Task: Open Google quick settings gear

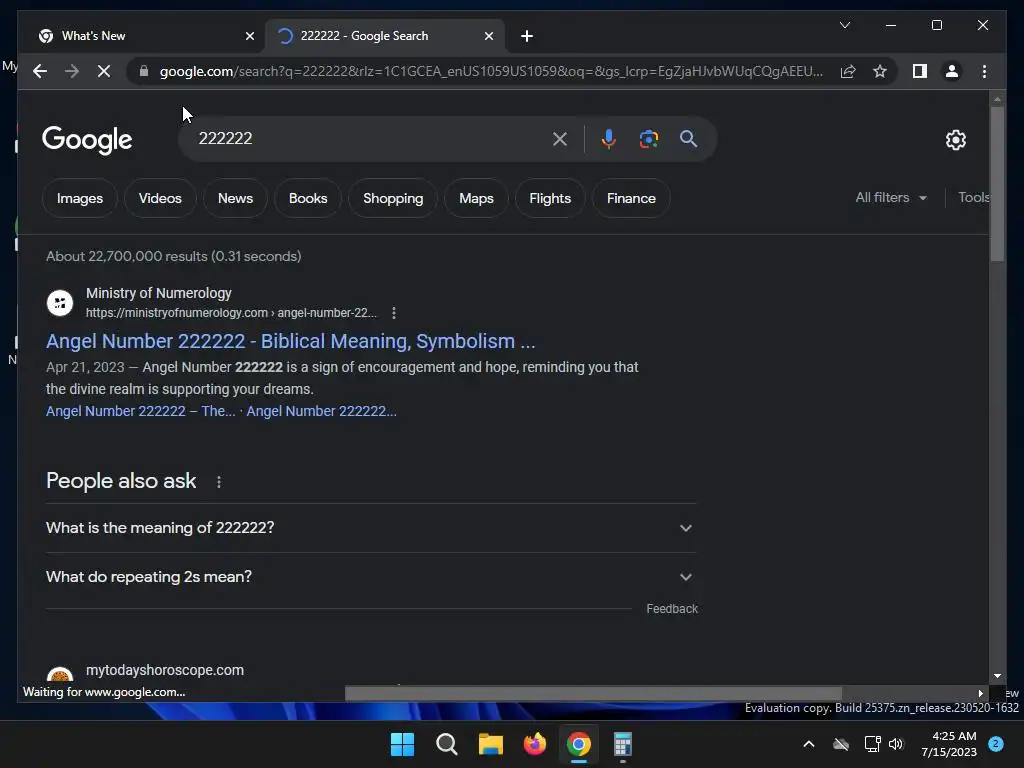Action: click(955, 140)
